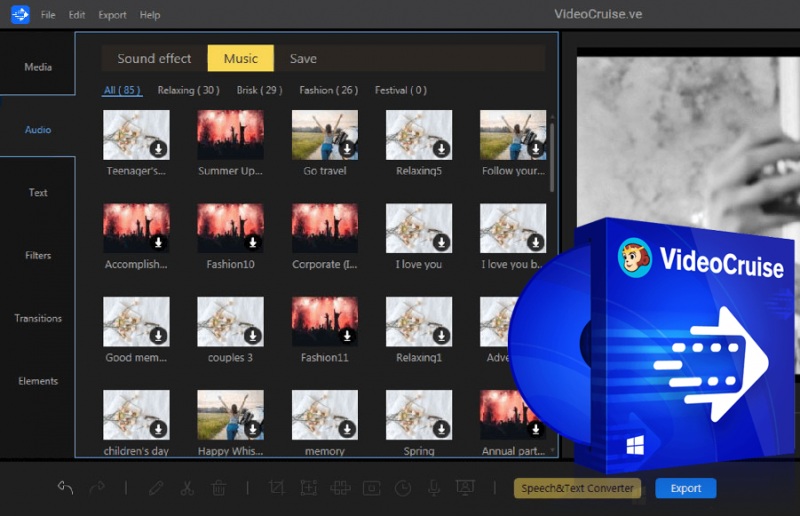Open the File menu
Screen dimensions: 800x516
click(48, 15)
